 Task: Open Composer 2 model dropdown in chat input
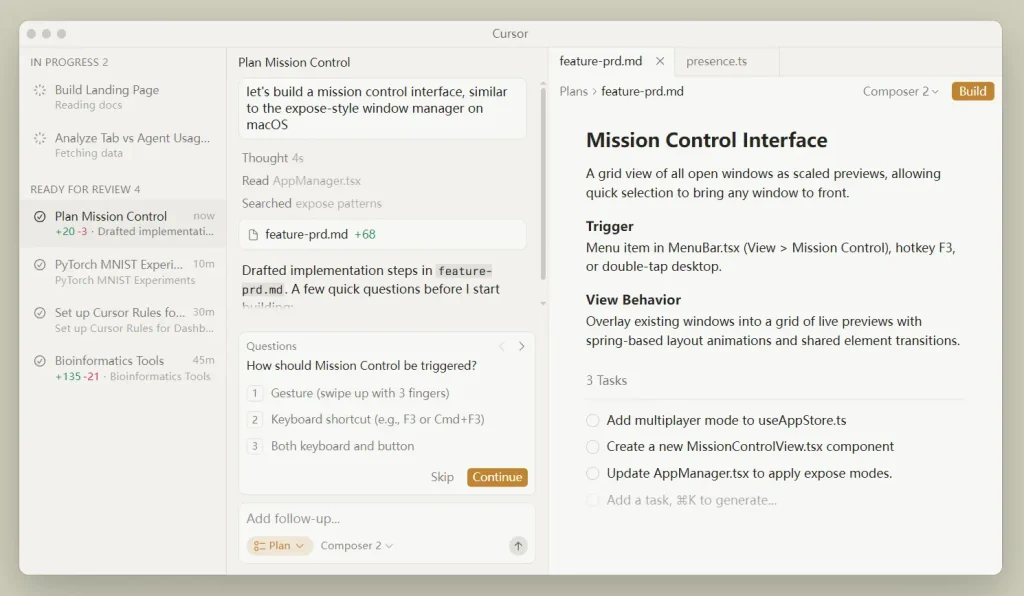tap(357, 546)
